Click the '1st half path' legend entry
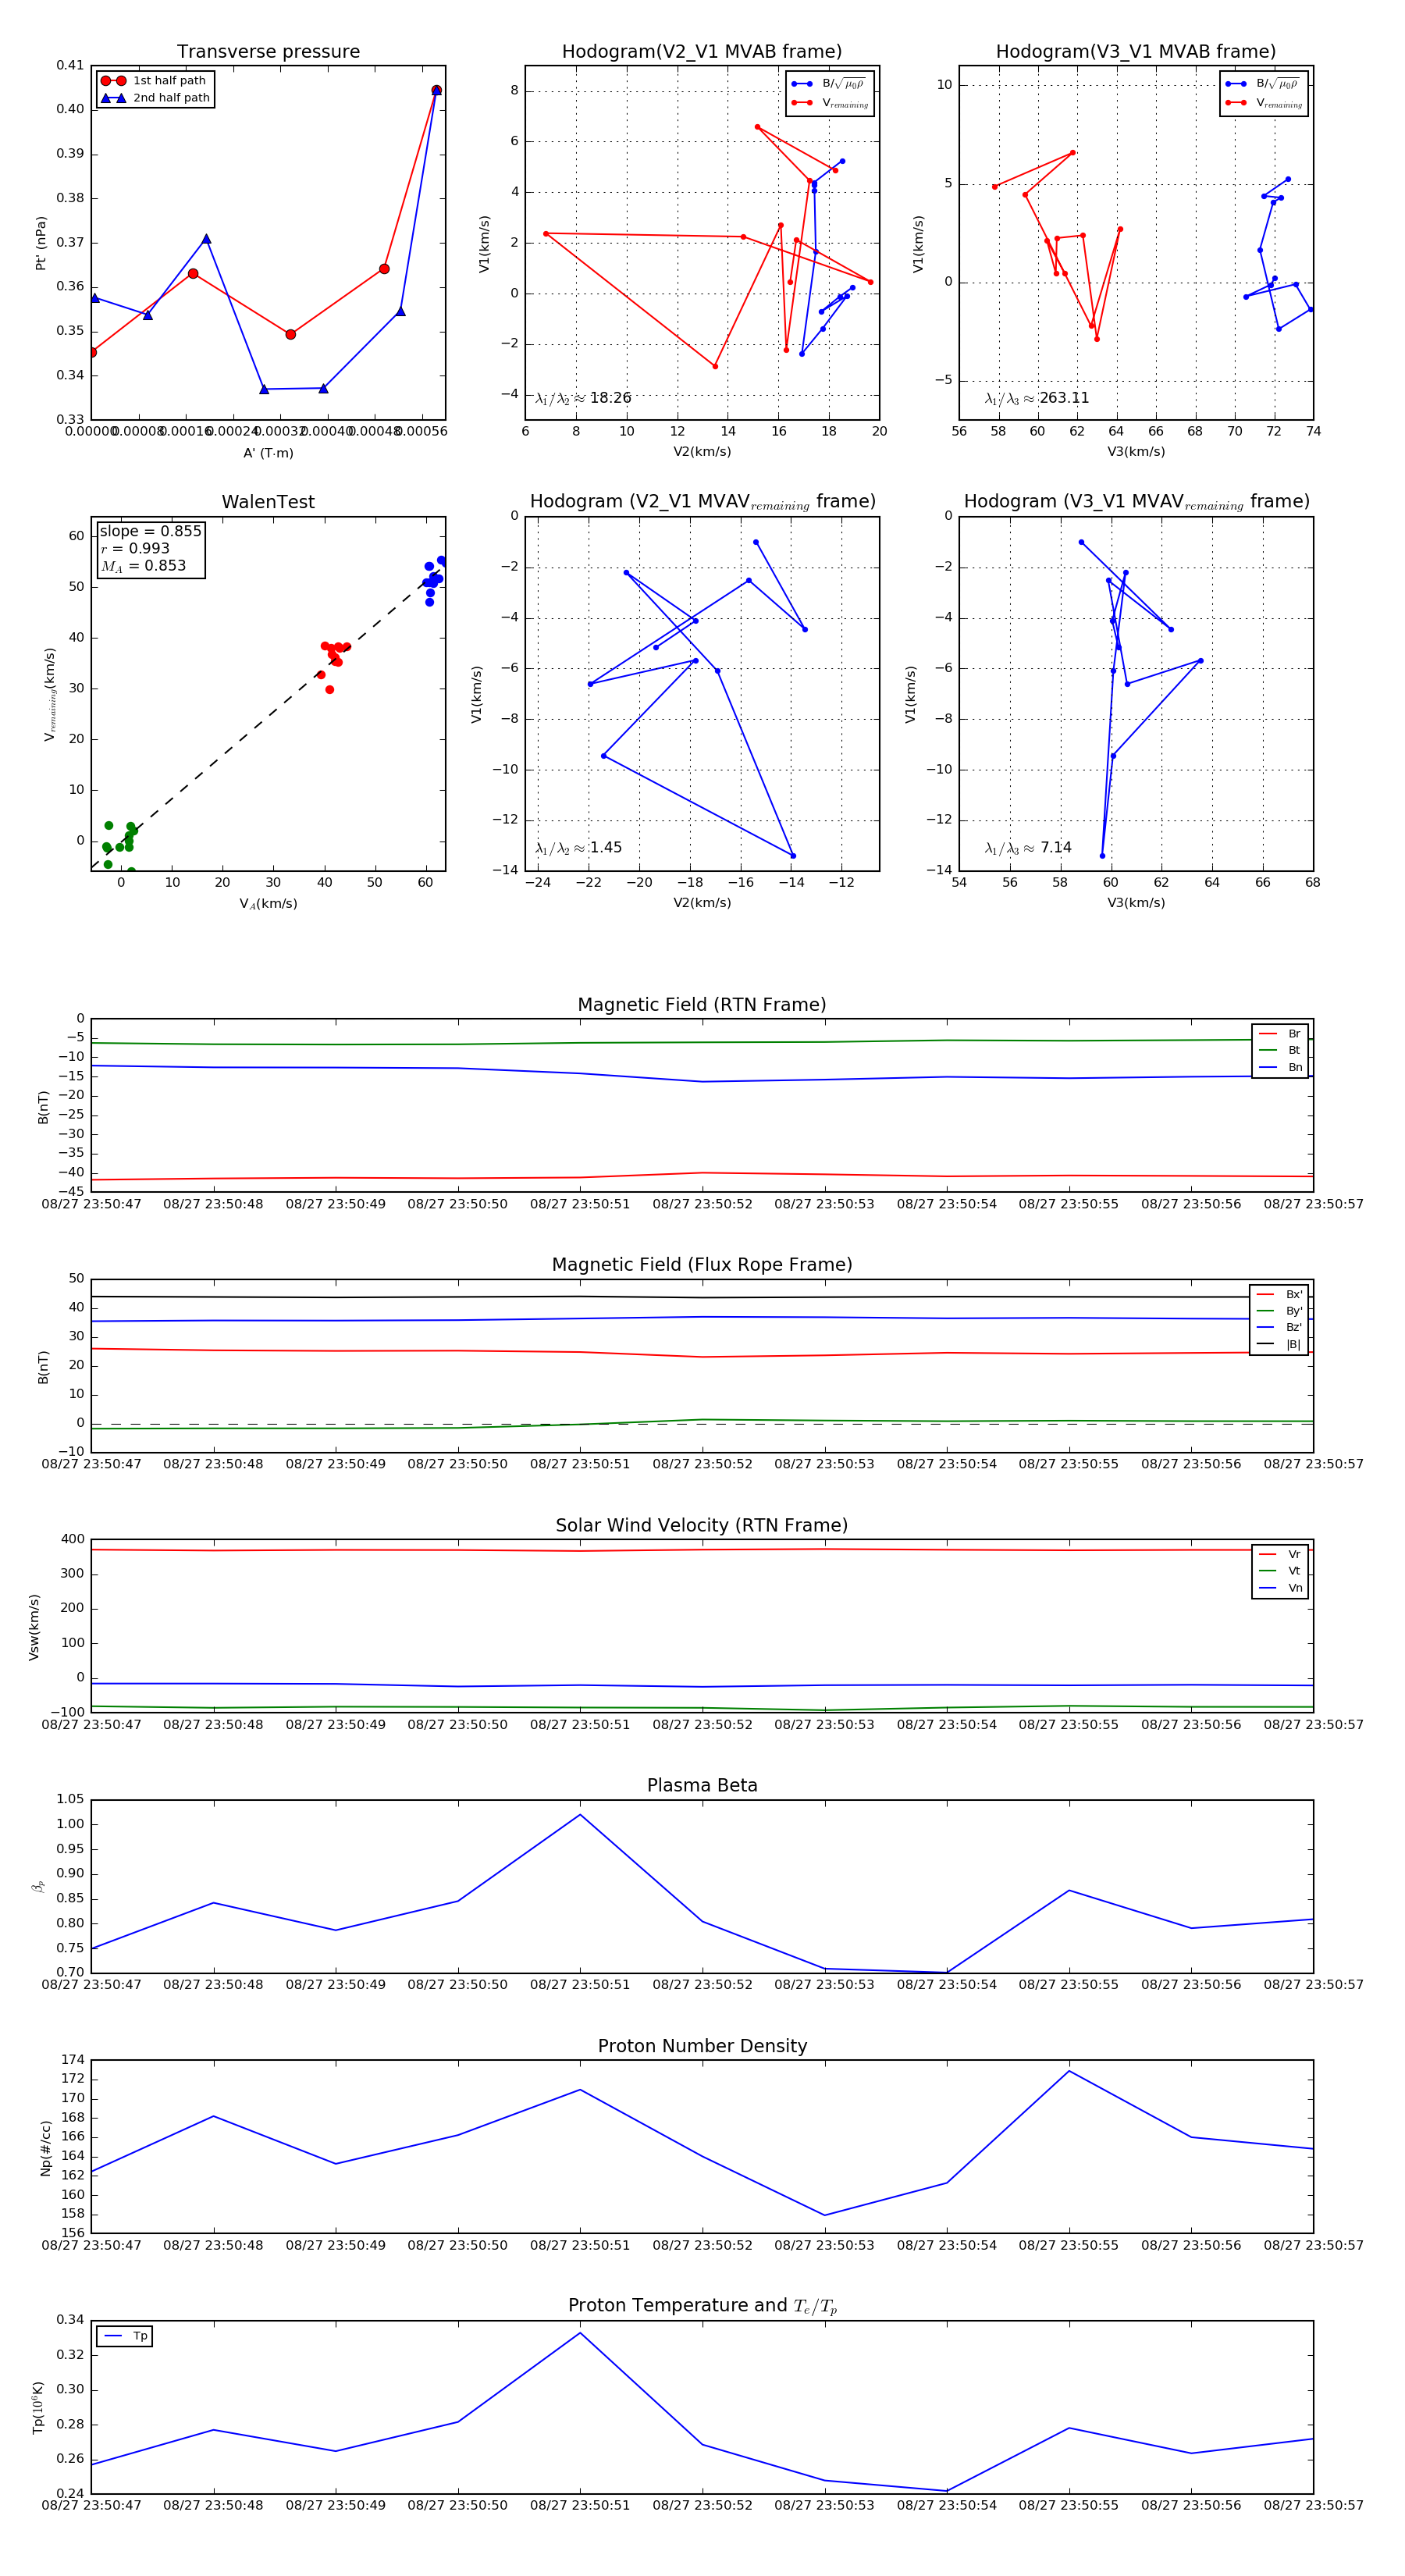1405x2576 pixels. (x=155, y=81)
